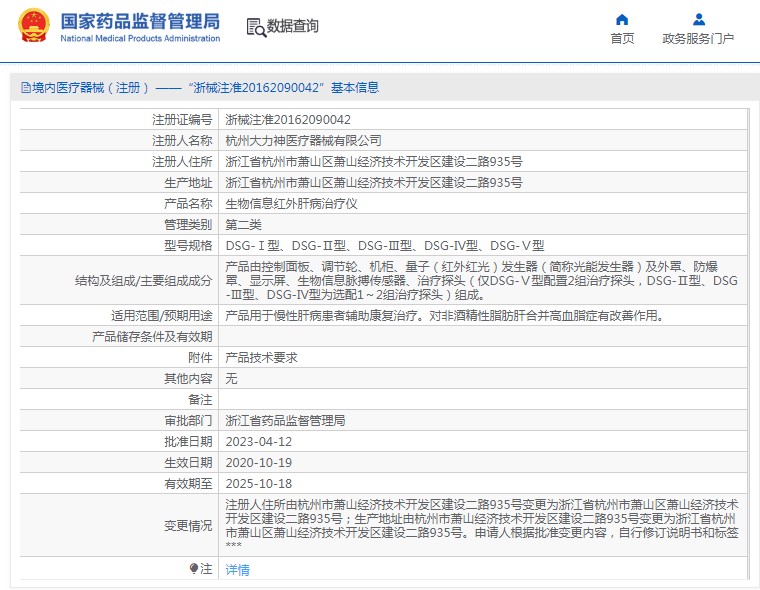Open the 详情 link
This screenshot has width=760, height=590.
coord(237,569)
